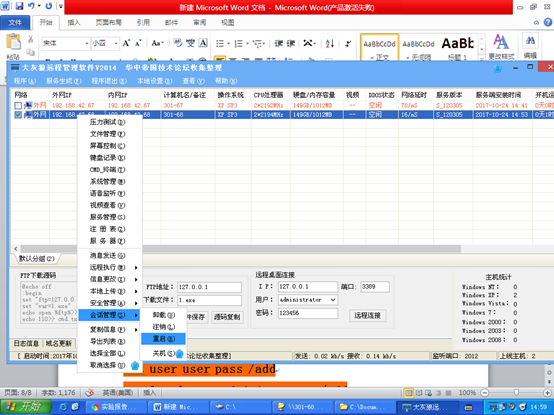Open the Undo history dropdown arrow

(39, 6)
